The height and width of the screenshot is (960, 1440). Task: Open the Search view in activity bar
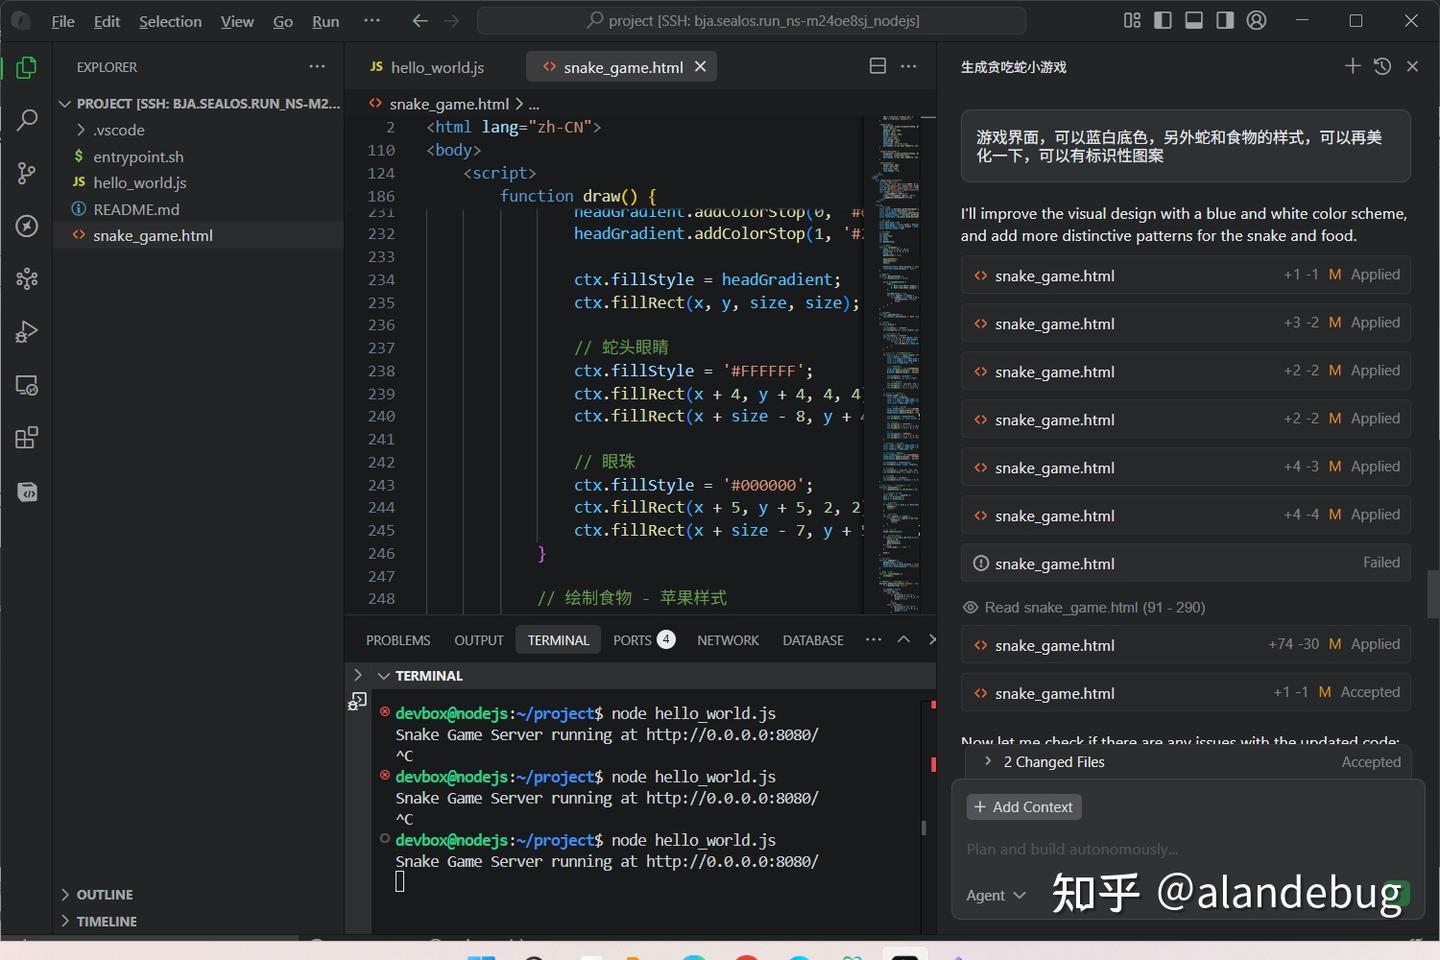[26, 119]
